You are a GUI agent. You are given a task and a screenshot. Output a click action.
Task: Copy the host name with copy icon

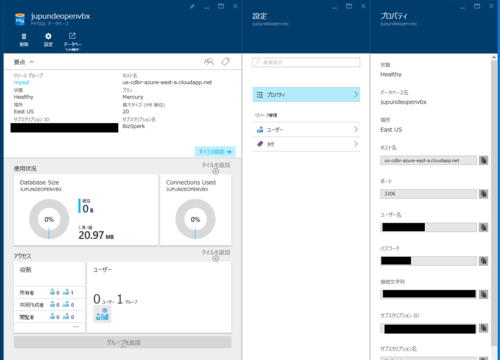point(483,160)
